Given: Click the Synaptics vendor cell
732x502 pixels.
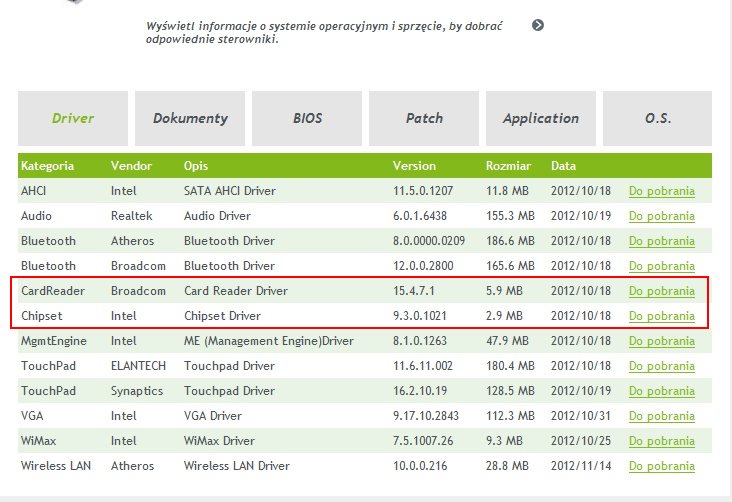Looking at the screenshot, I should 137,391.
